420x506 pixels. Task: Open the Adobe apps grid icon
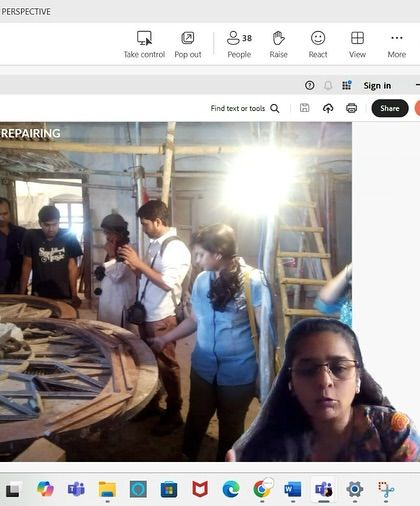[347, 86]
